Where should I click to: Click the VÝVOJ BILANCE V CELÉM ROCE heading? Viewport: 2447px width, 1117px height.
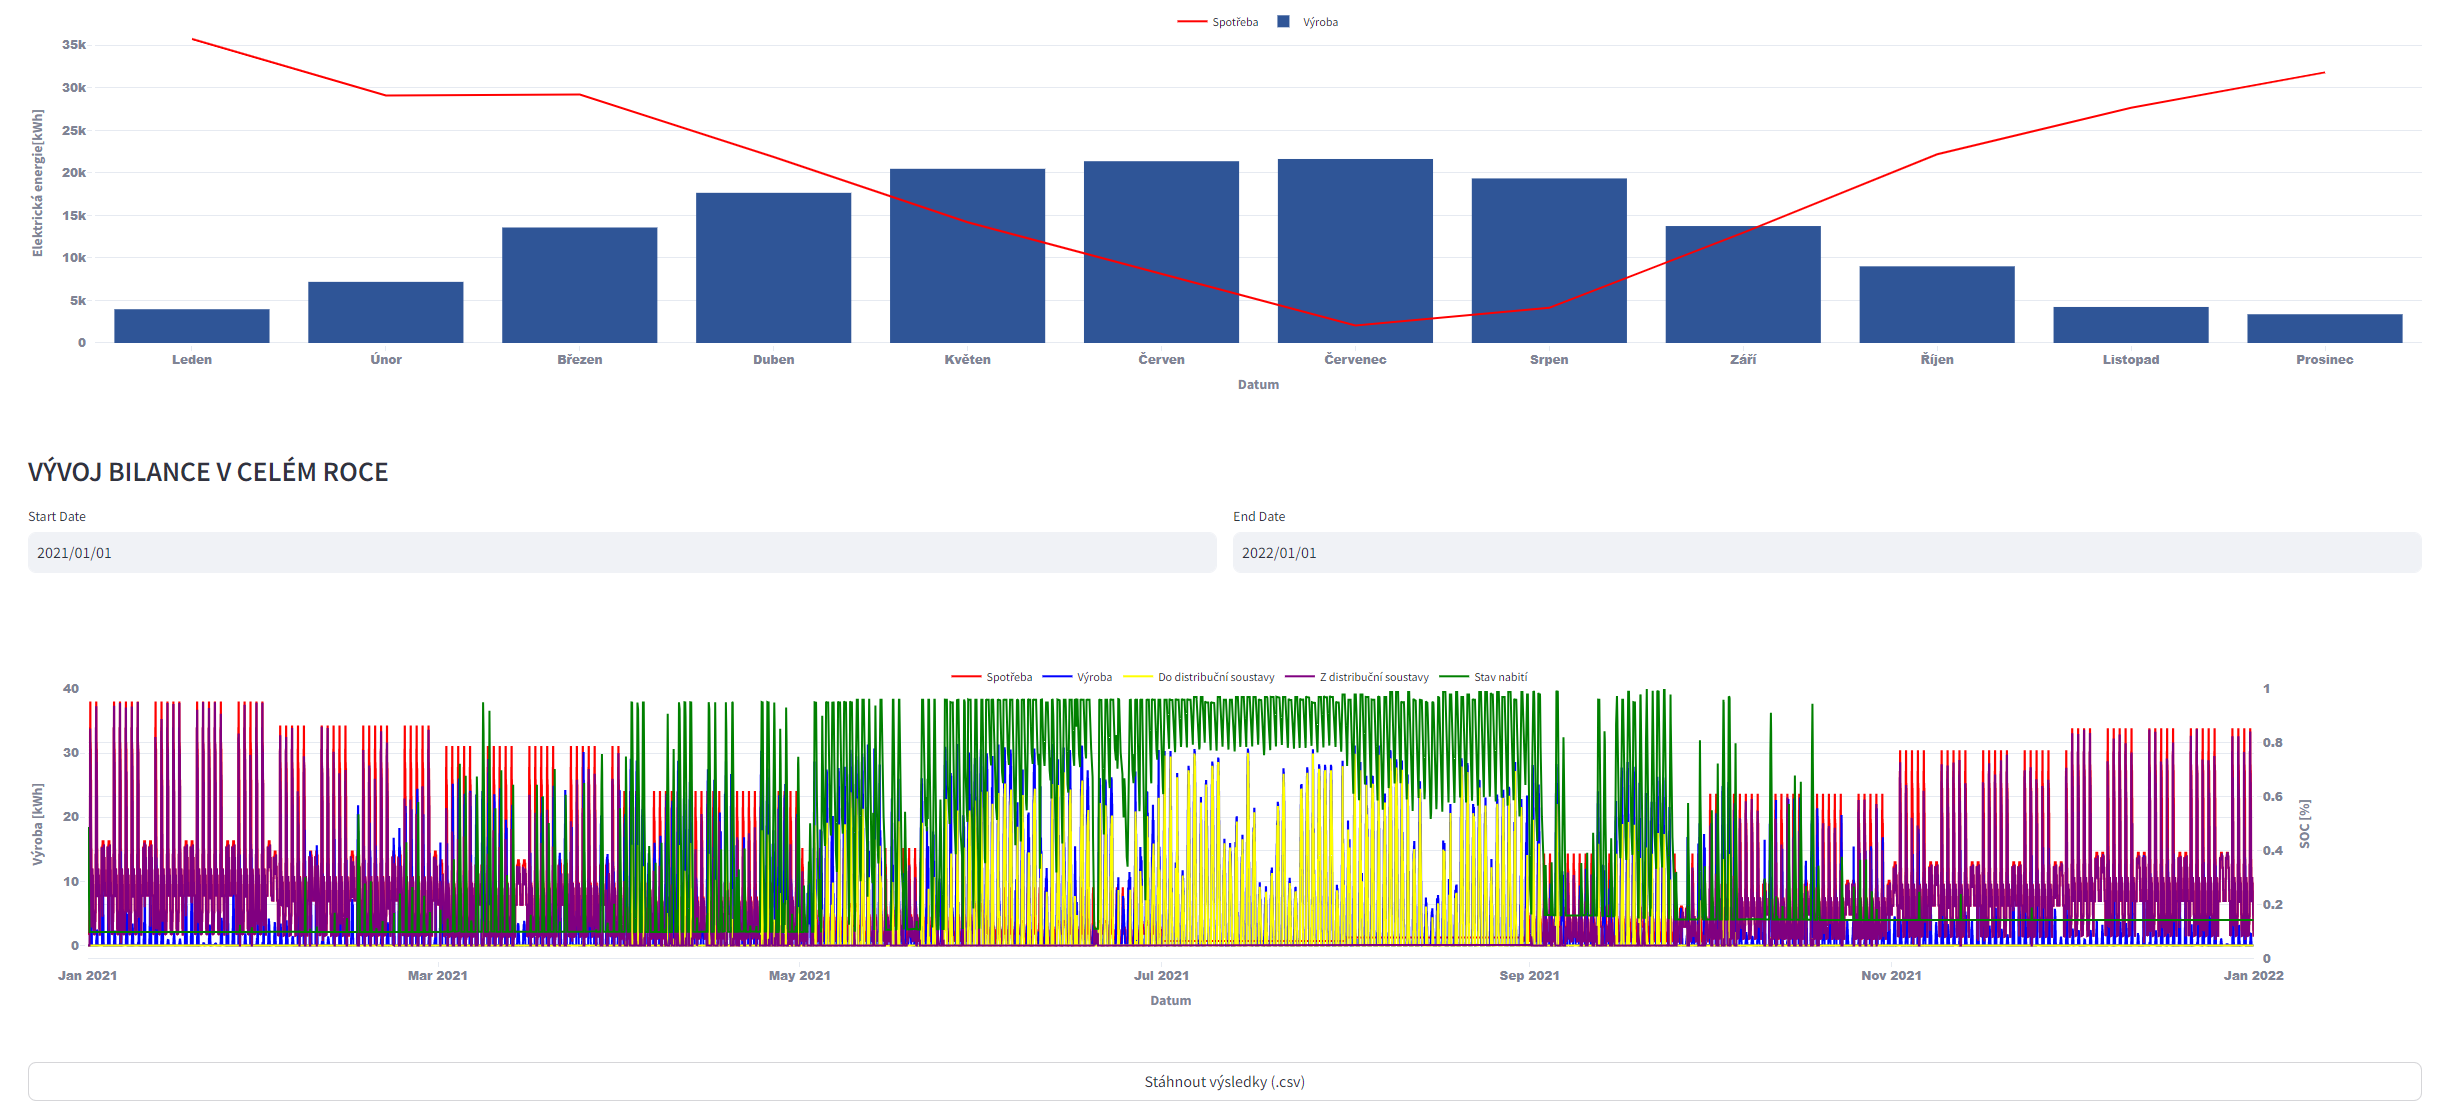(x=208, y=472)
